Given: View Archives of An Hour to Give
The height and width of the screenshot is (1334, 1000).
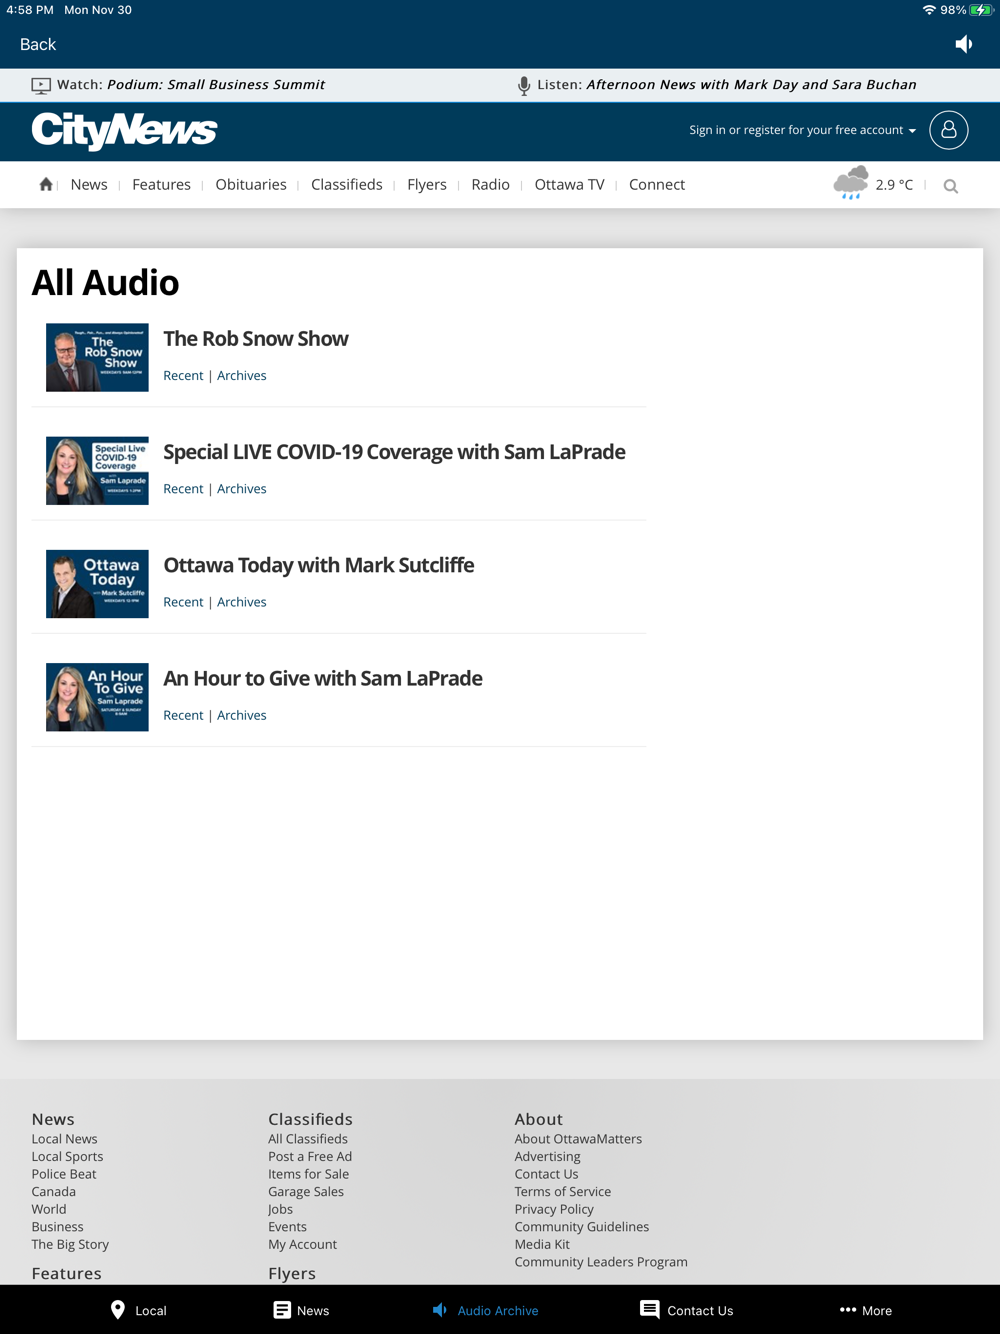Looking at the screenshot, I should coord(242,715).
